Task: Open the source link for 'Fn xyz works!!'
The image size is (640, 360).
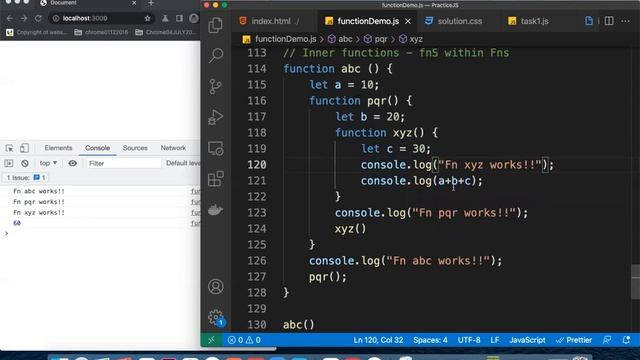Action: click(x=196, y=212)
